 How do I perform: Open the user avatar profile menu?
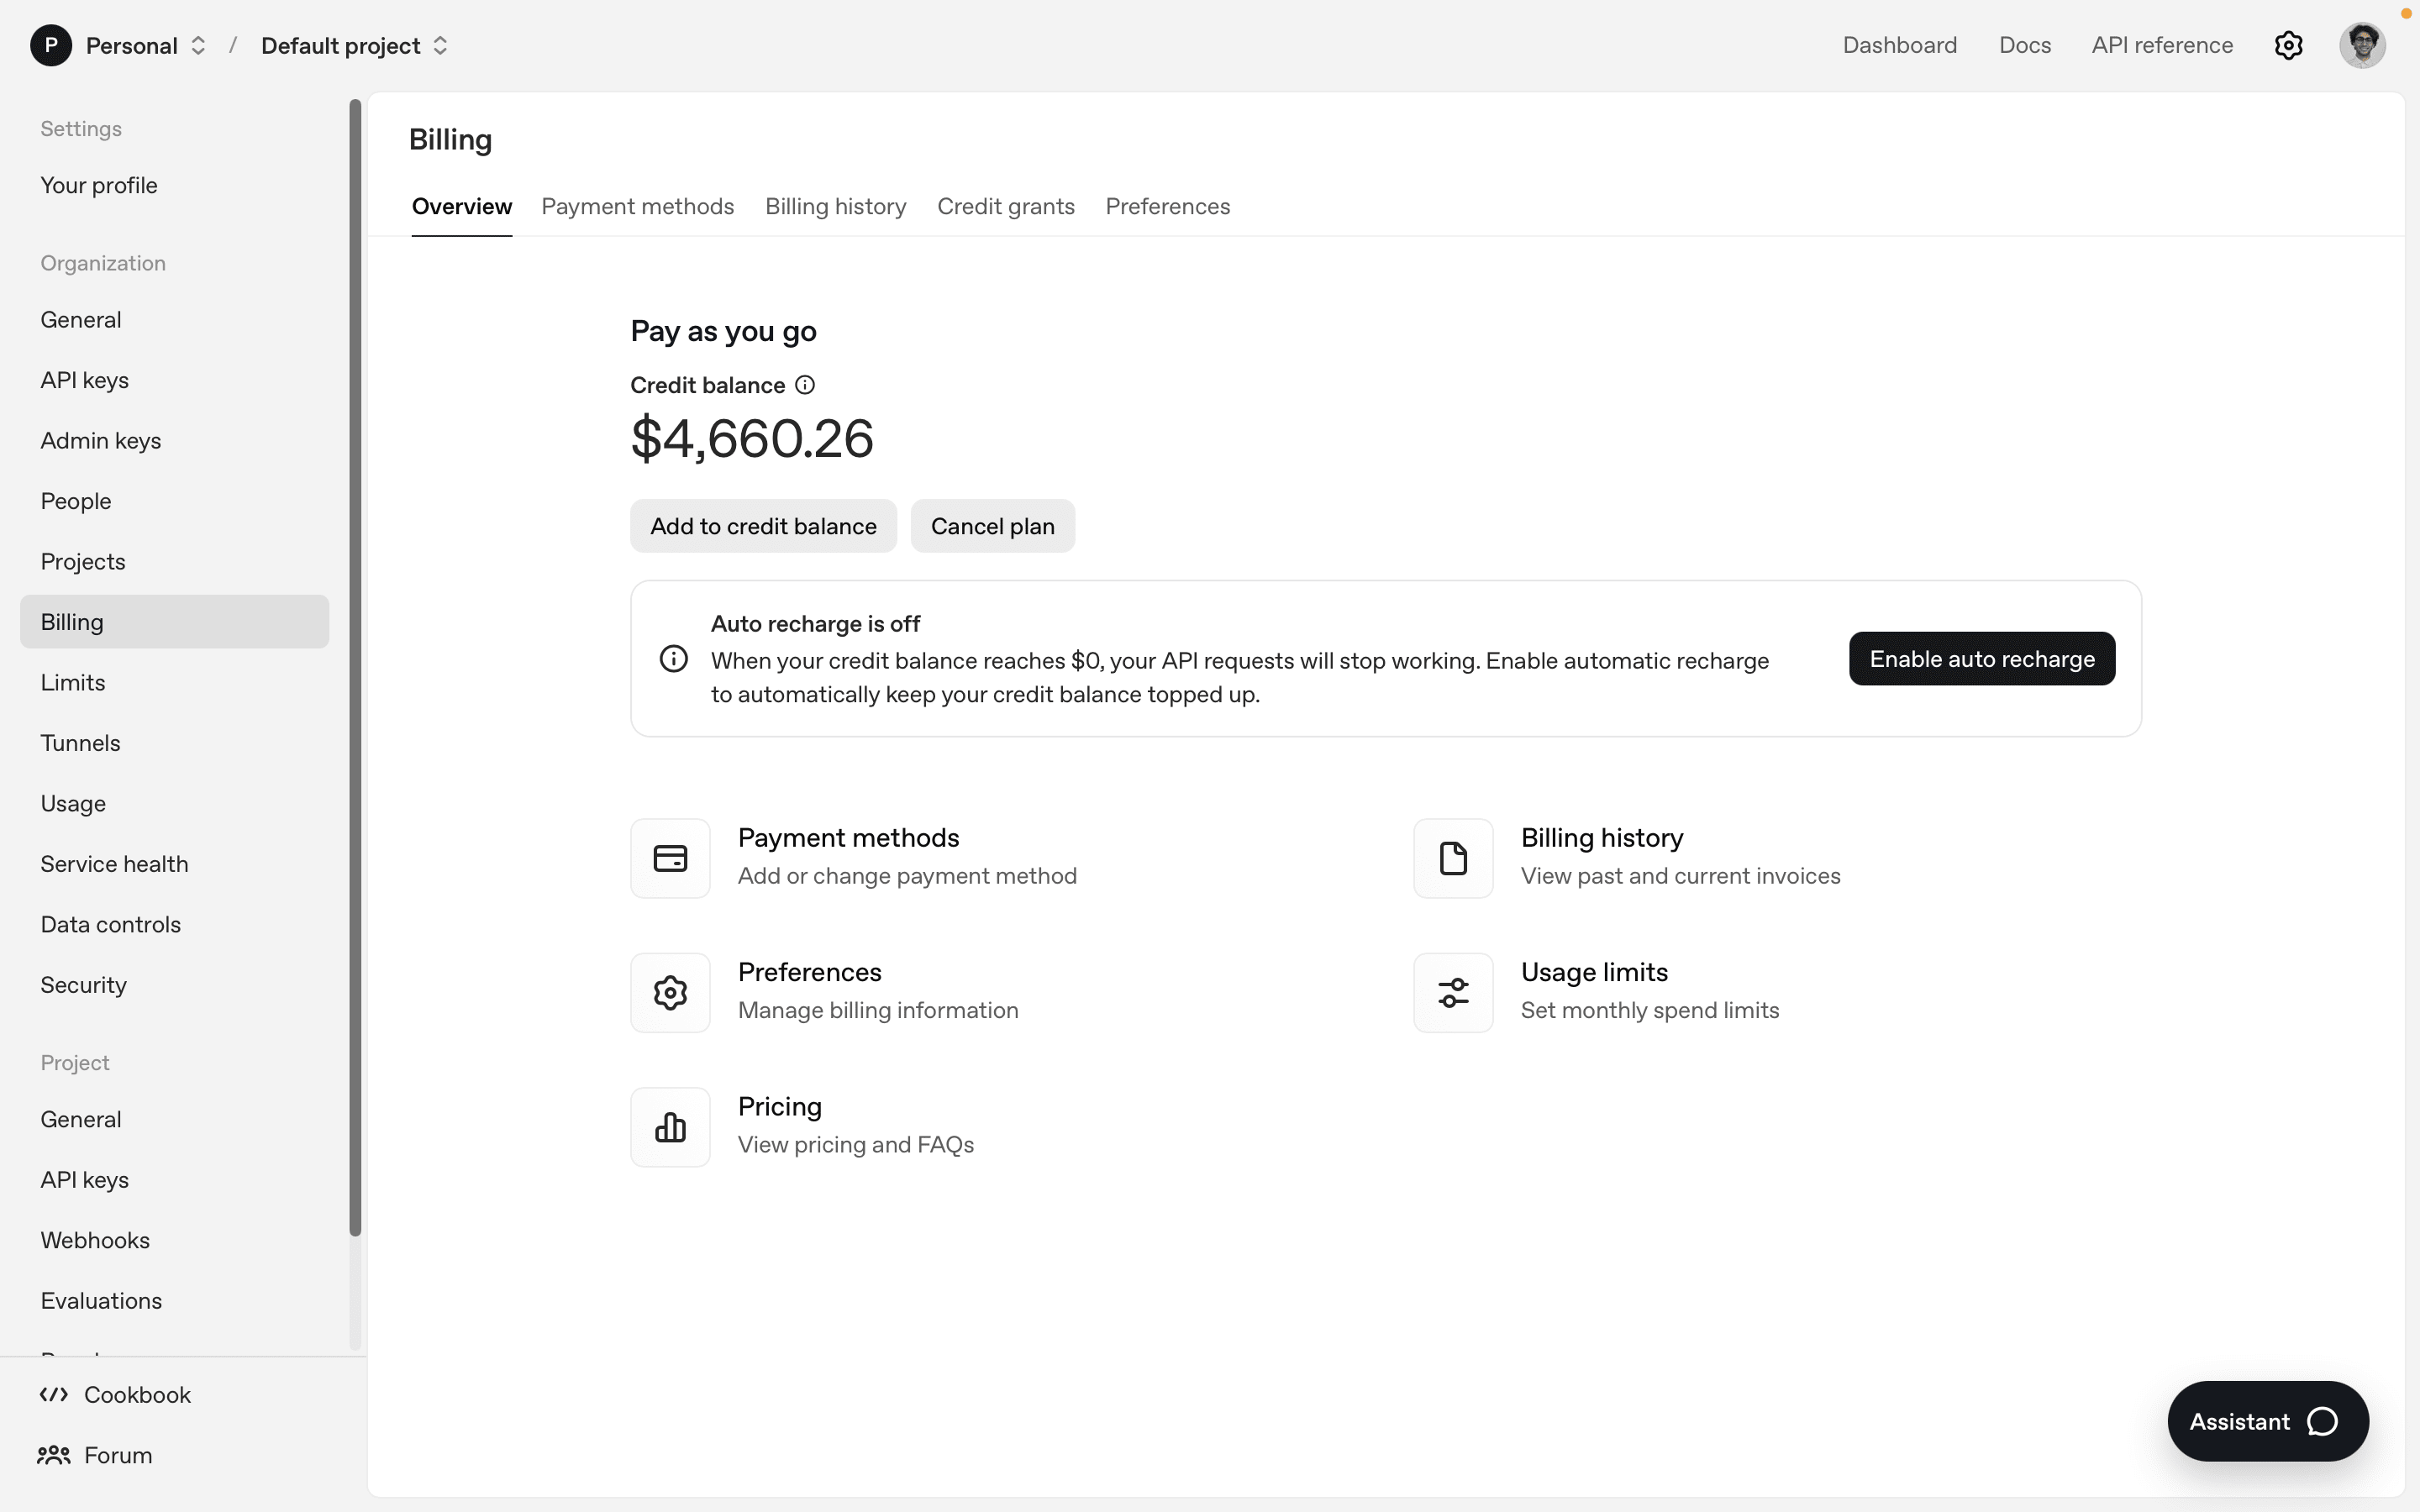coord(2362,45)
